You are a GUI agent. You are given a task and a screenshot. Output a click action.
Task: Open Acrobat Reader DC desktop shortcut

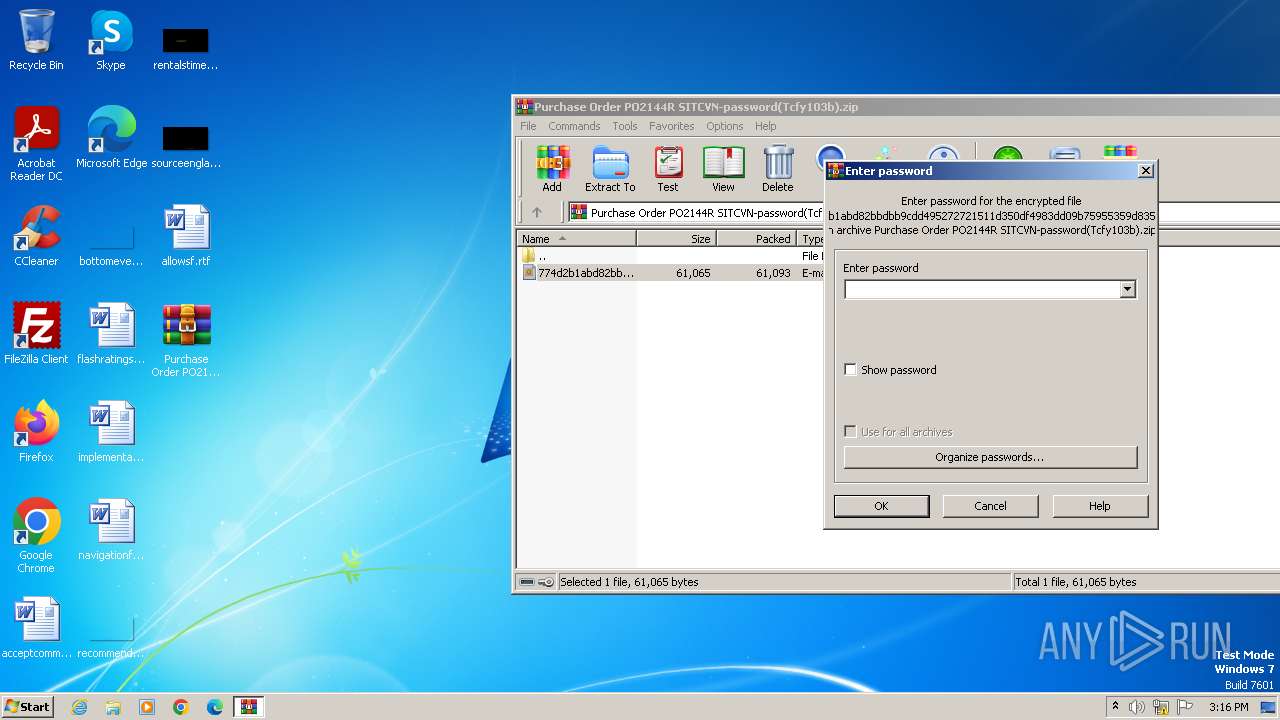(x=36, y=144)
